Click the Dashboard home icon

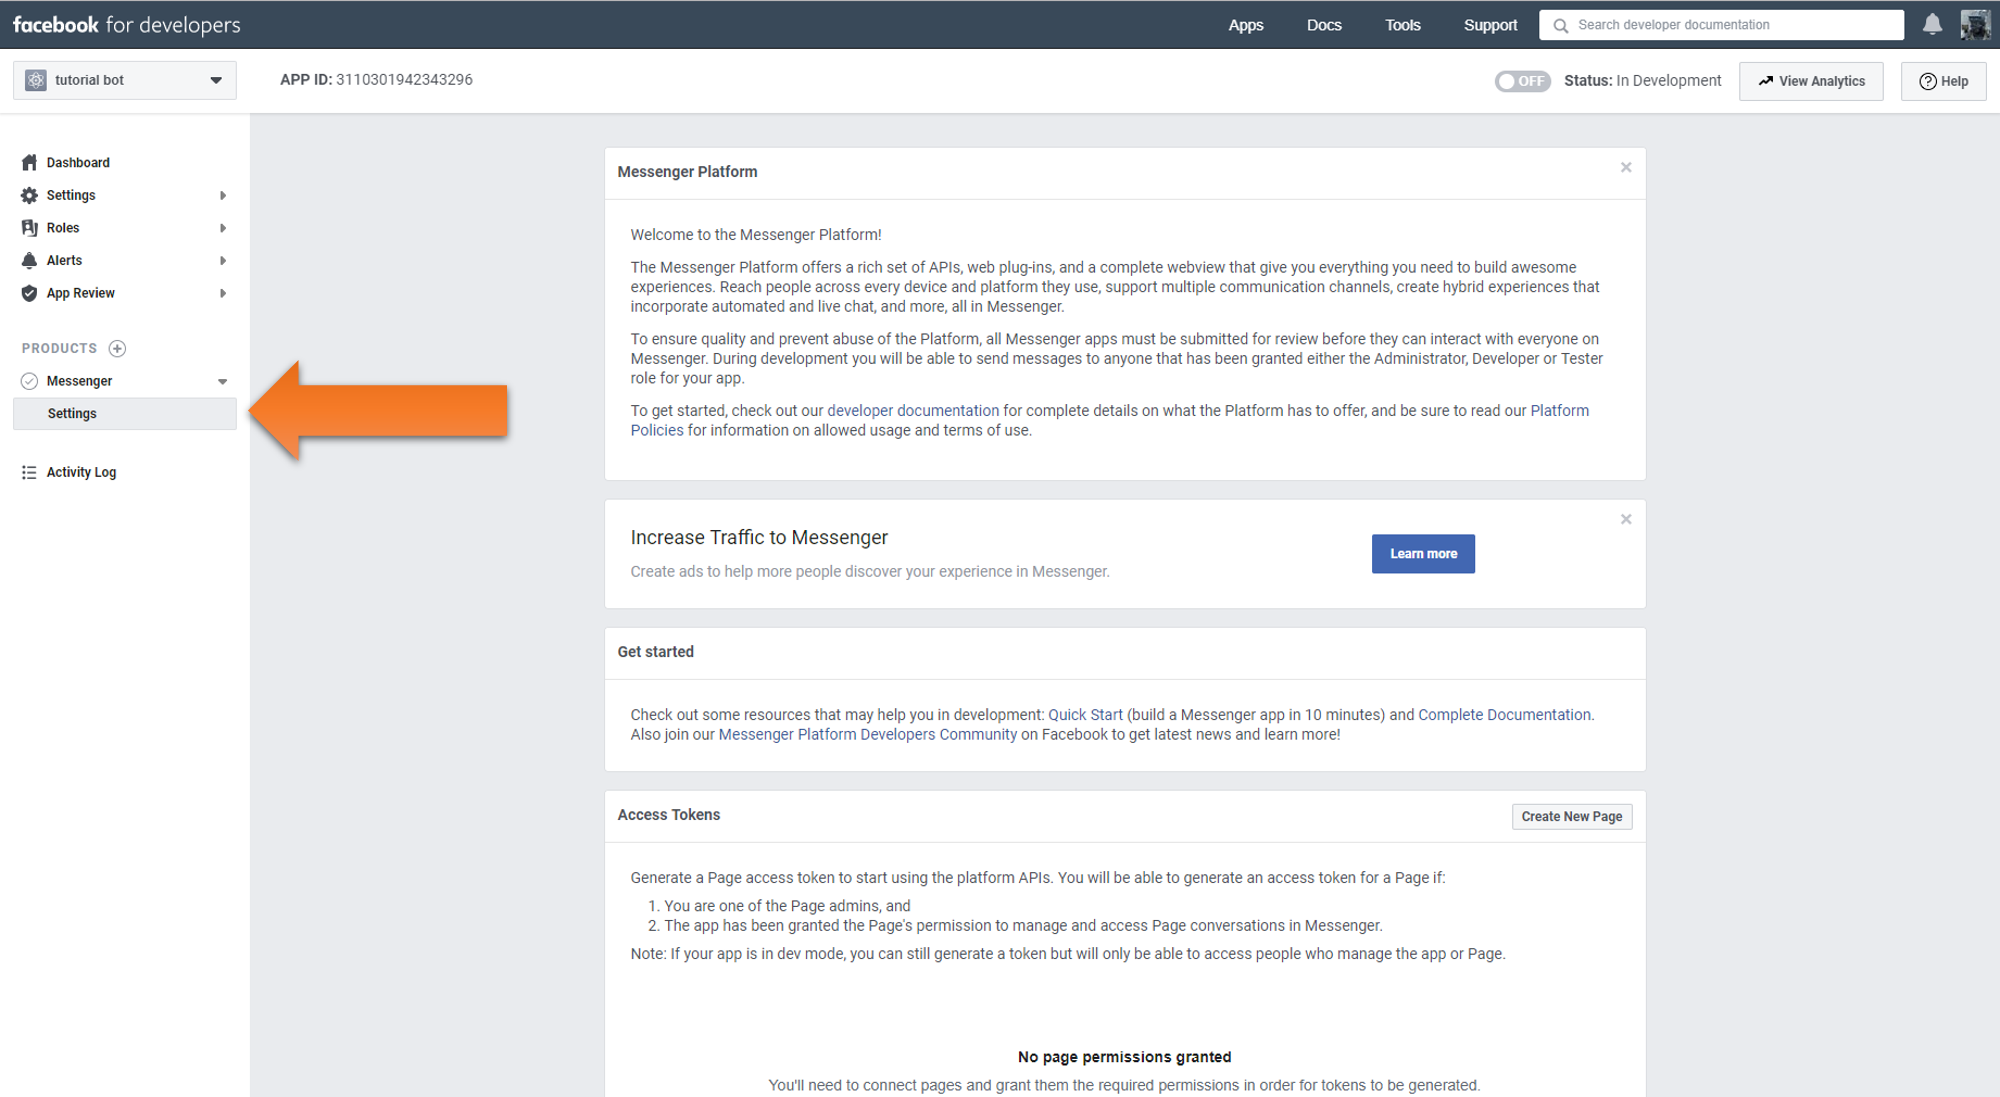point(29,162)
